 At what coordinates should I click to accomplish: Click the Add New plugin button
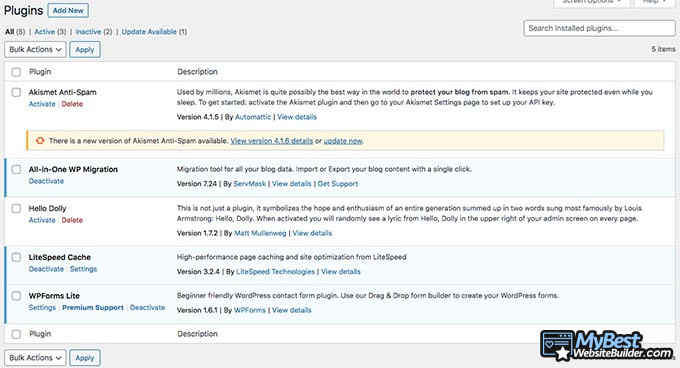point(68,10)
